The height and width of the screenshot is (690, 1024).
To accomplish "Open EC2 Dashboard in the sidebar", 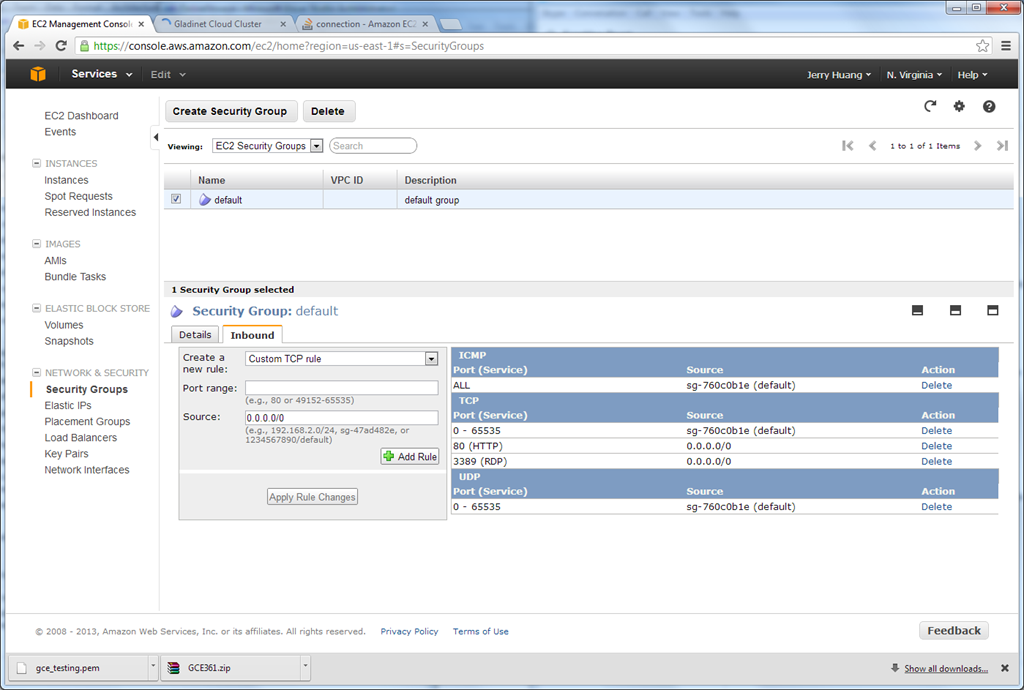I will click(81, 116).
